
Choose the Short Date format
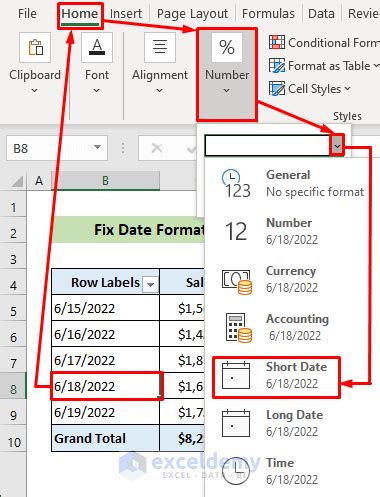[x=277, y=377]
